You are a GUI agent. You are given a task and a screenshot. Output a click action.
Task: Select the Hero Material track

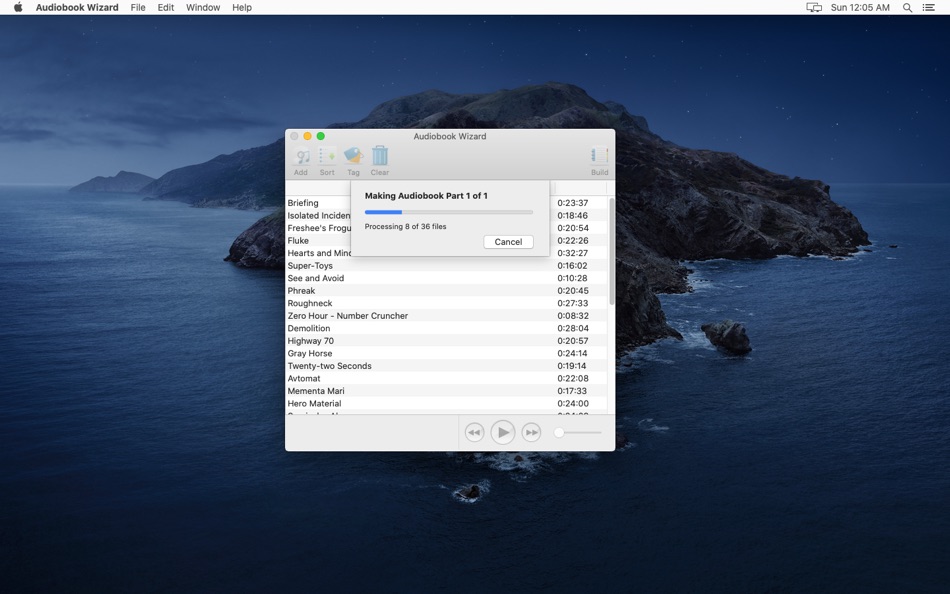(x=447, y=404)
